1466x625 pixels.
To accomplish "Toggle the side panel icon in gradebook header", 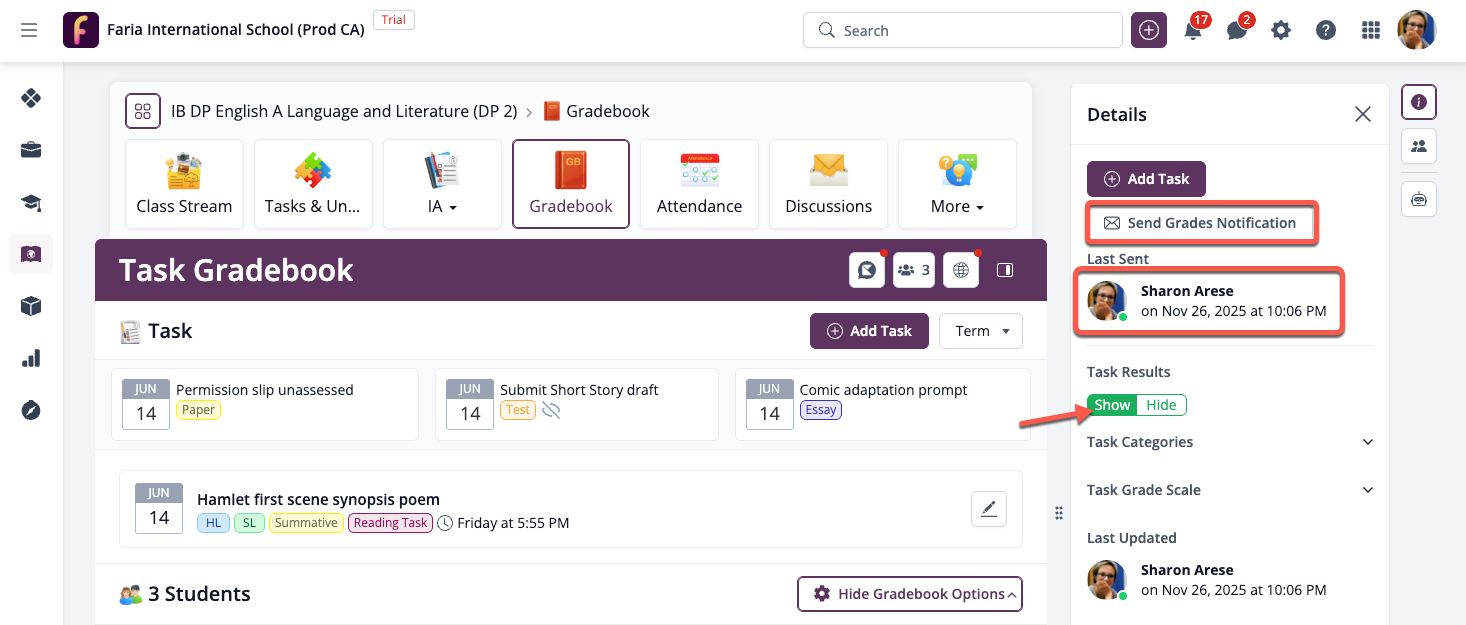I will (x=1005, y=270).
